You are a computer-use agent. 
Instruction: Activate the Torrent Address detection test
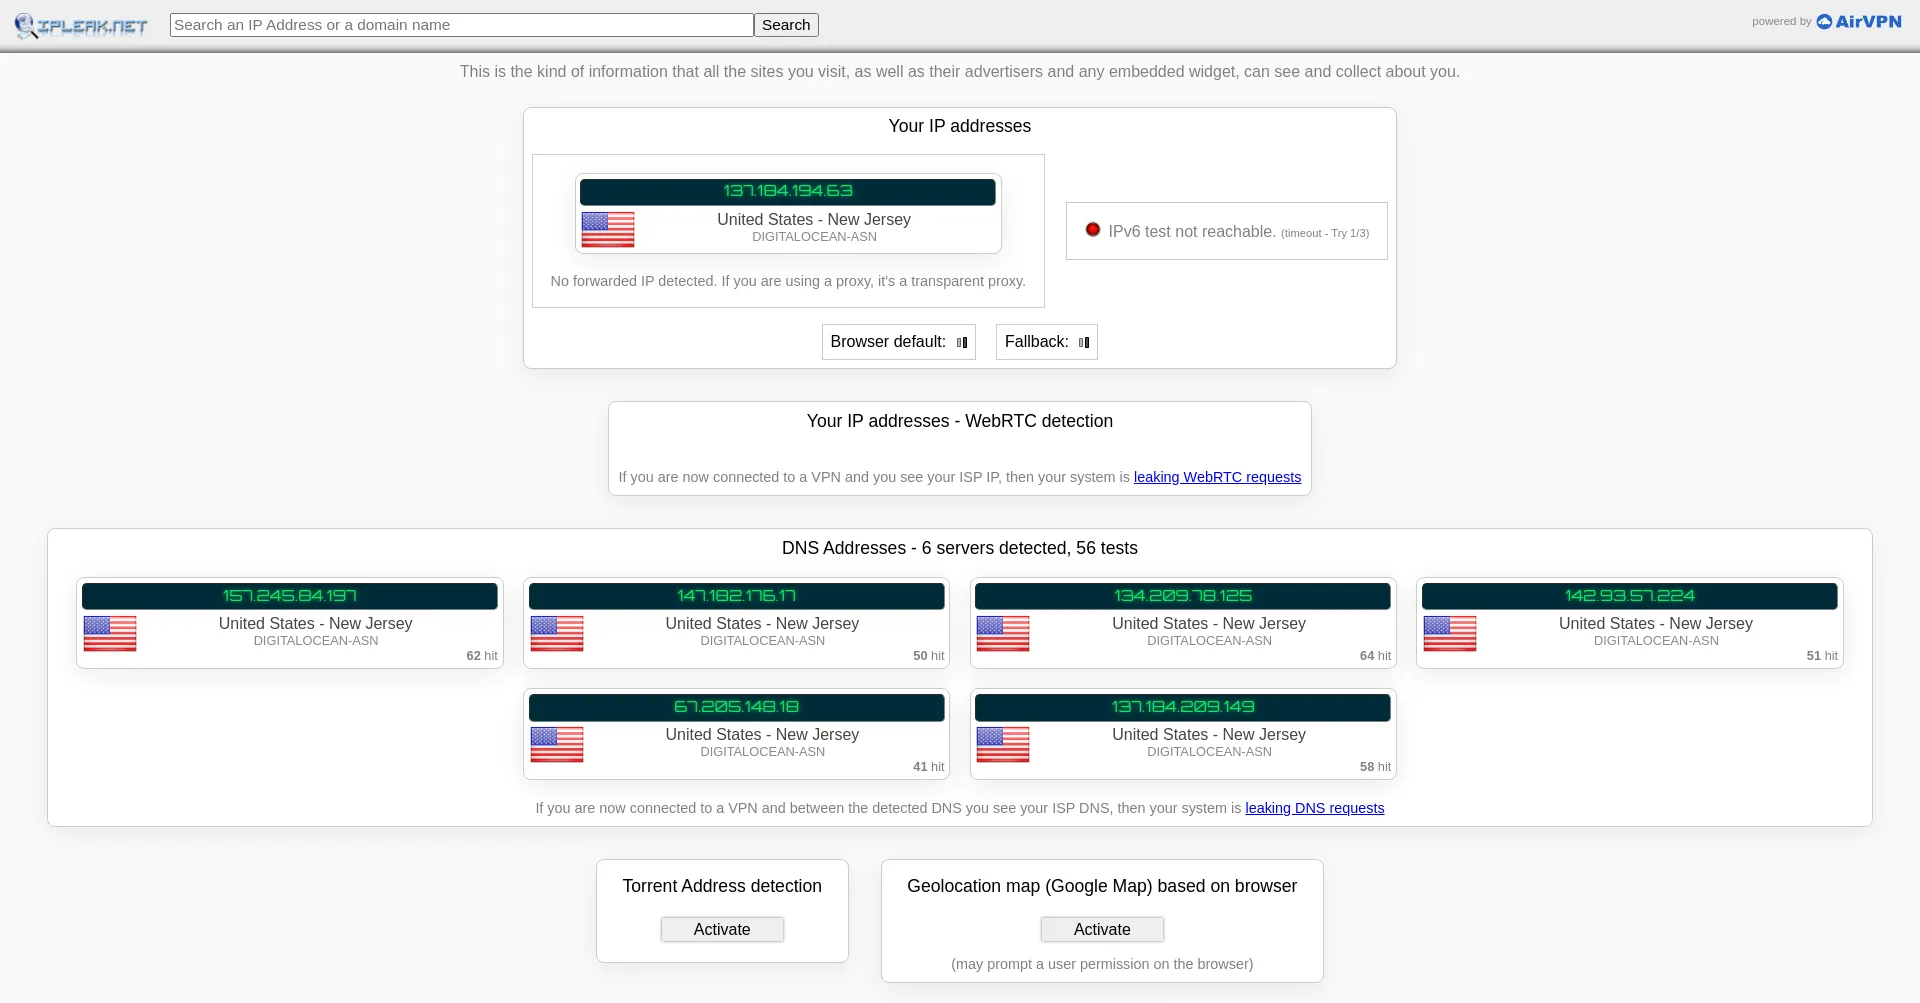(722, 929)
